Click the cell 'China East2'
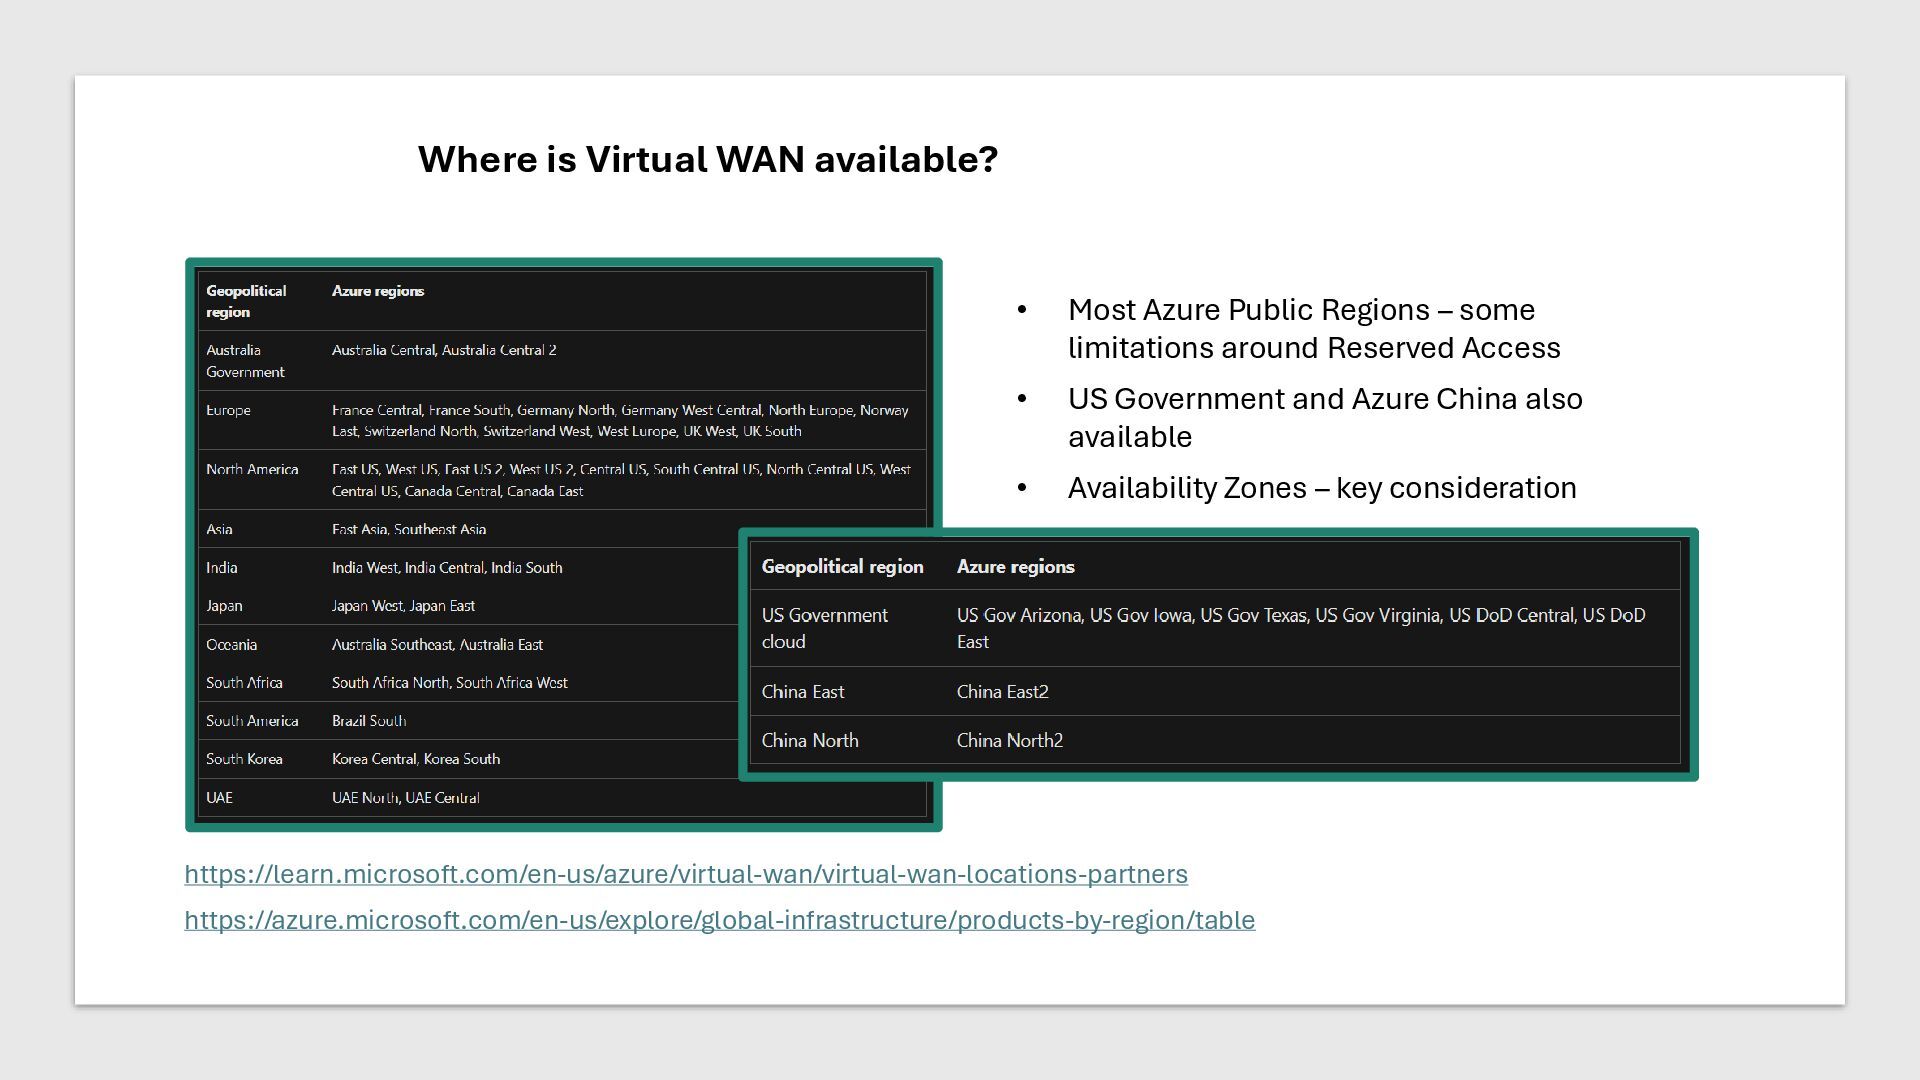 point(1003,692)
